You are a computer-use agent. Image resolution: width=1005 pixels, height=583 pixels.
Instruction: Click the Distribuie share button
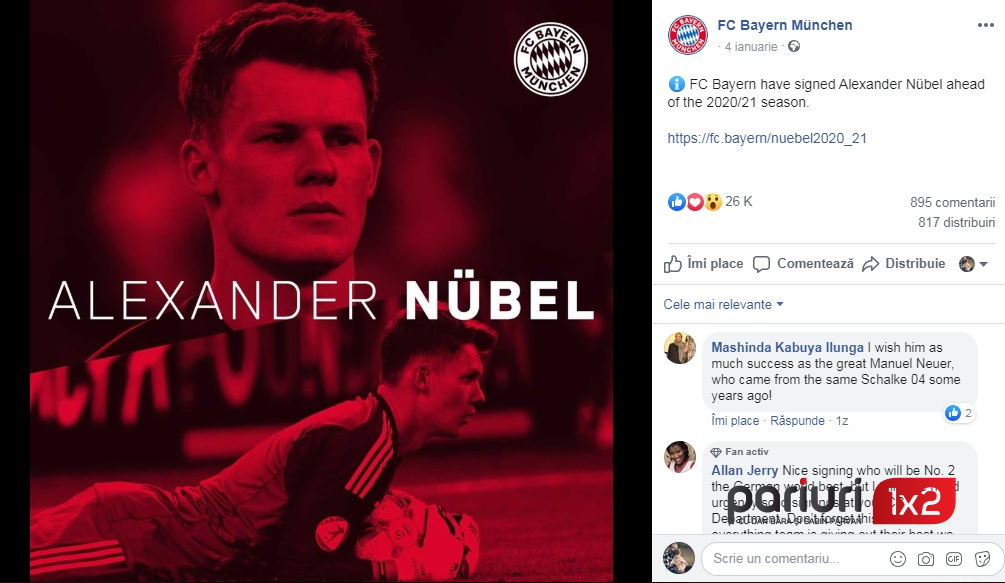click(904, 263)
